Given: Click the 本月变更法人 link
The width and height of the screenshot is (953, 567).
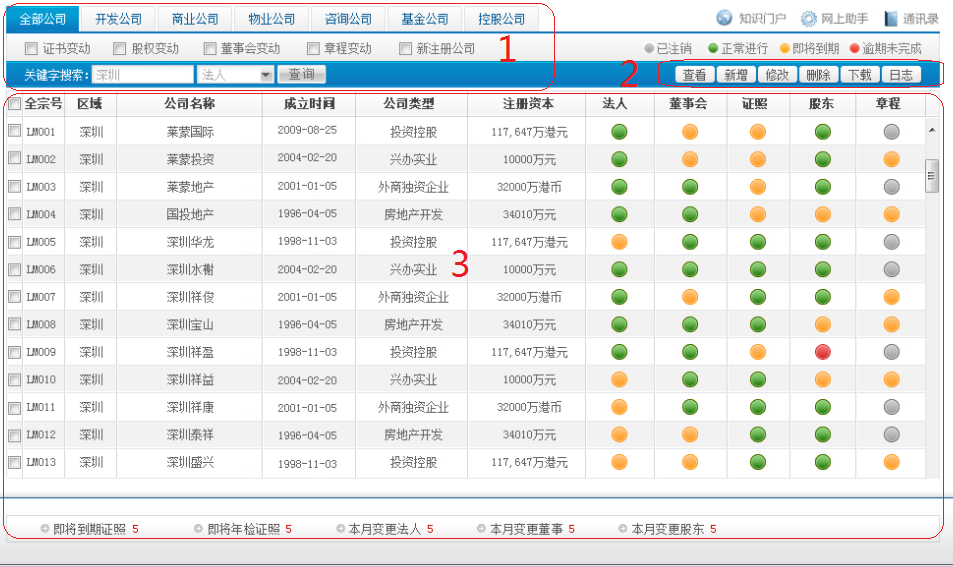Looking at the screenshot, I should (x=385, y=529).
